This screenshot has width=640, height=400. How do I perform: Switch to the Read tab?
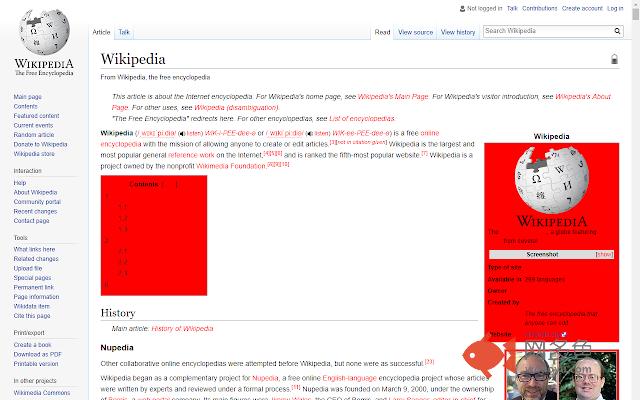382,32
